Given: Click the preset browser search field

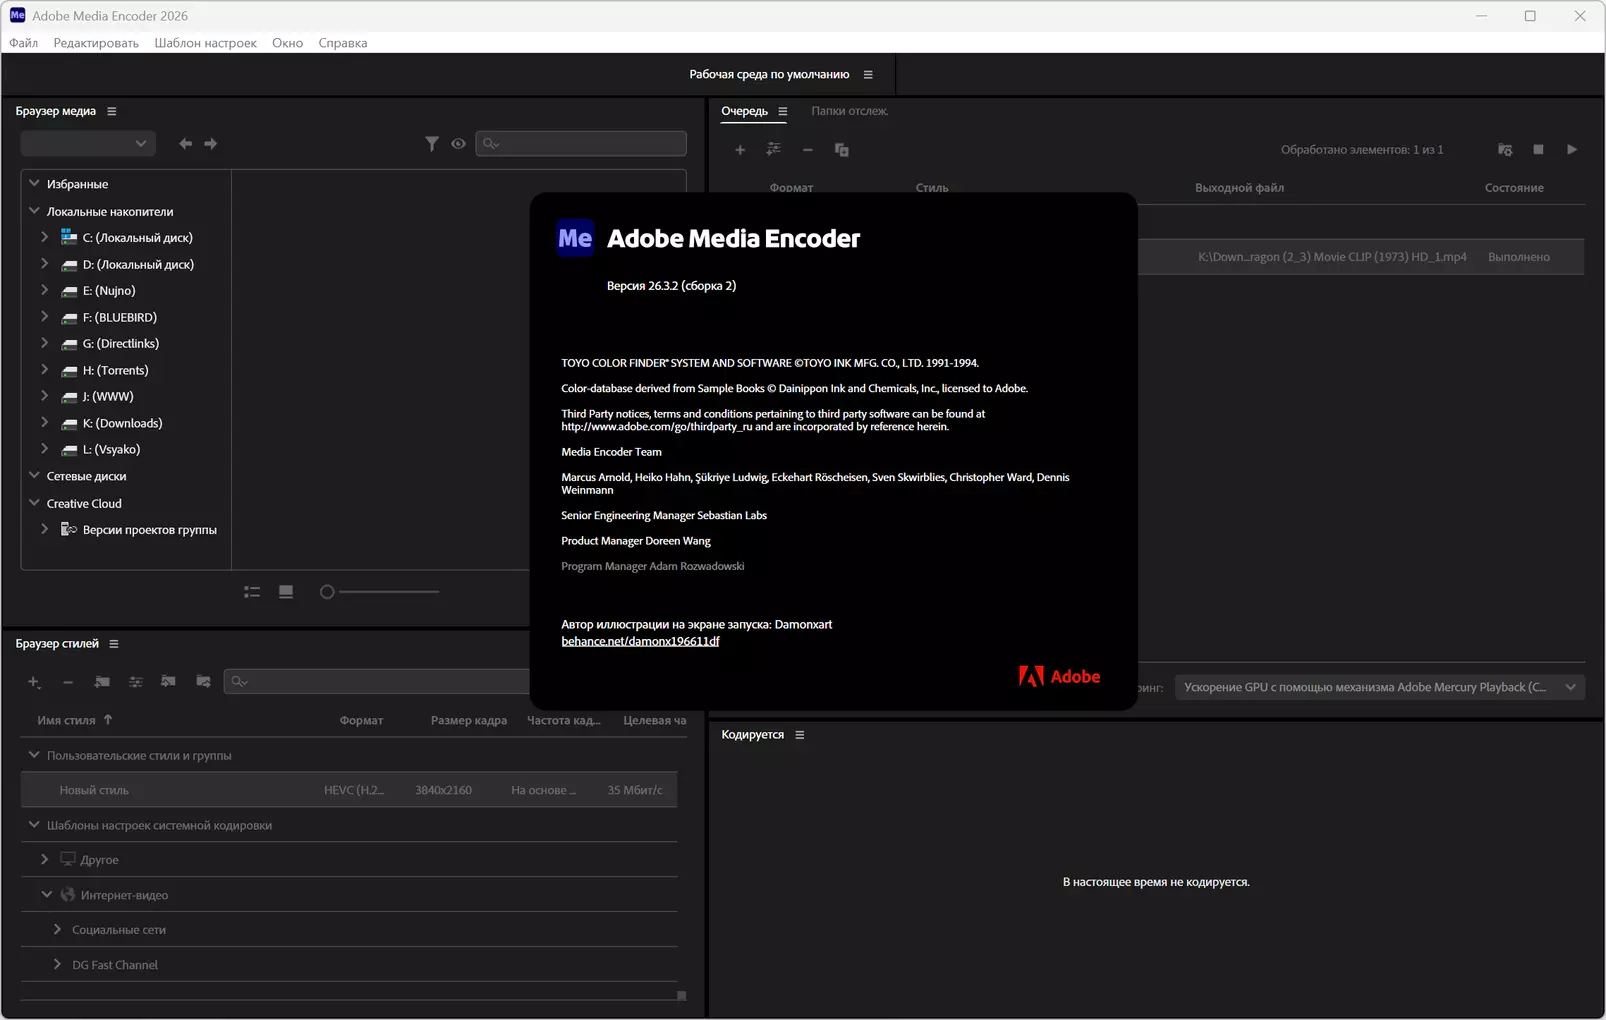Looking at the screenshot, I should point(377,682).
